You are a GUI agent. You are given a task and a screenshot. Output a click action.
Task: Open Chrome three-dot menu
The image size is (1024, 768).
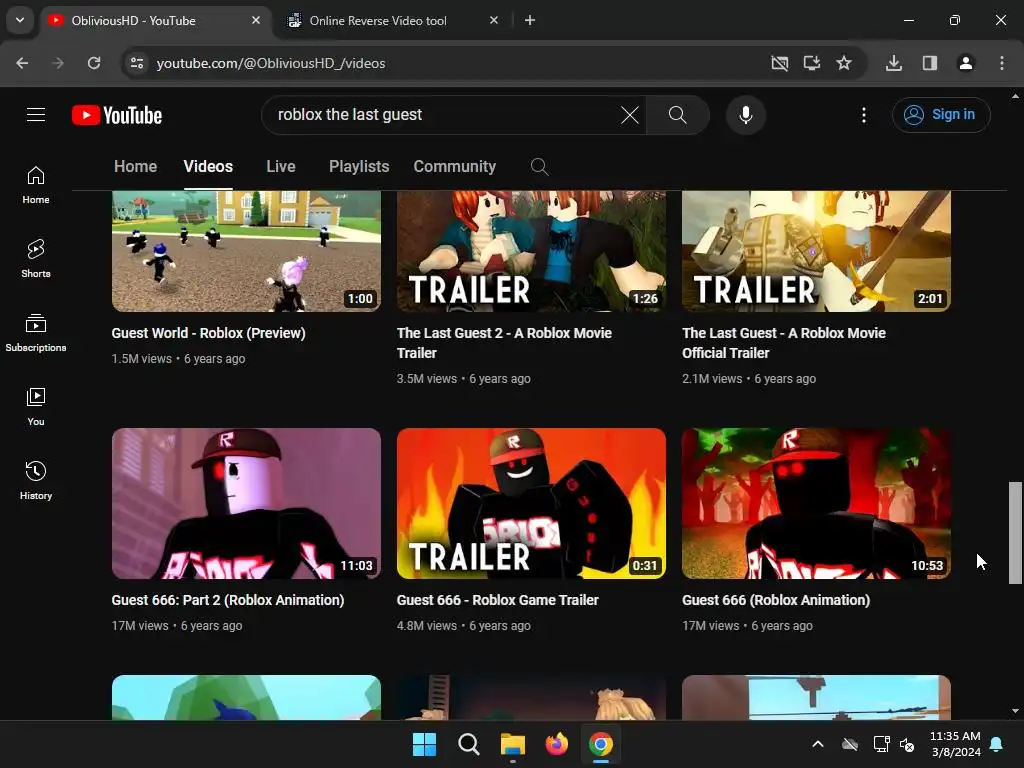1002,63
